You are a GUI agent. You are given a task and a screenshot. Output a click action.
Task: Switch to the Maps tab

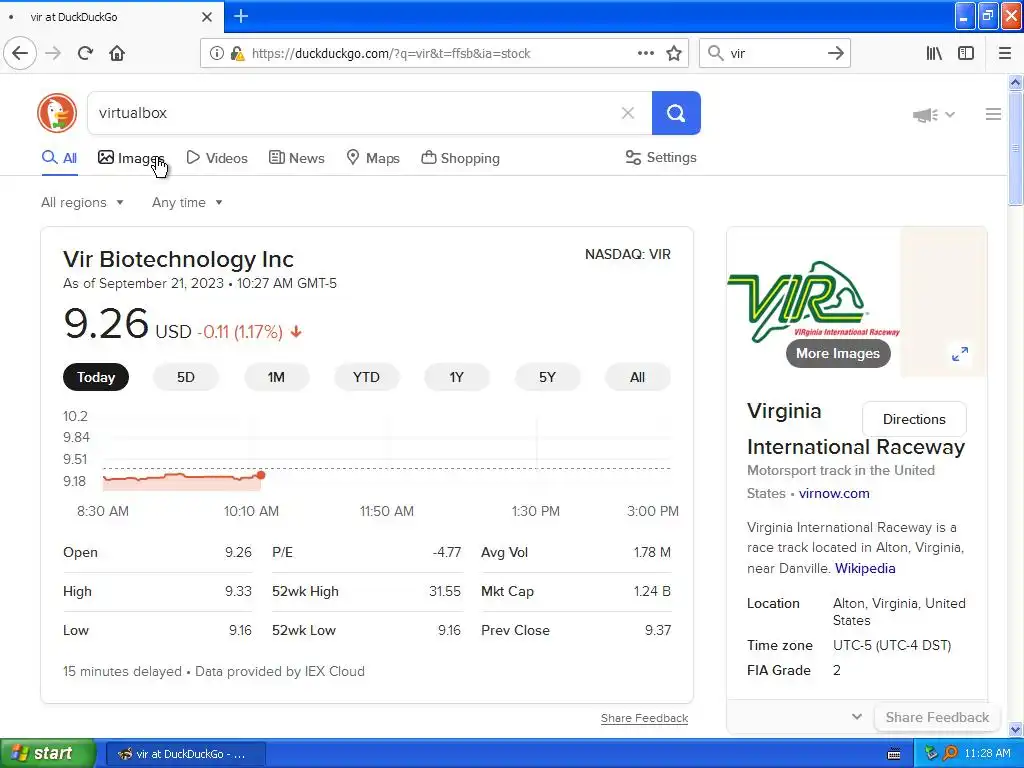pyautogui.click(x=373, y=158)
